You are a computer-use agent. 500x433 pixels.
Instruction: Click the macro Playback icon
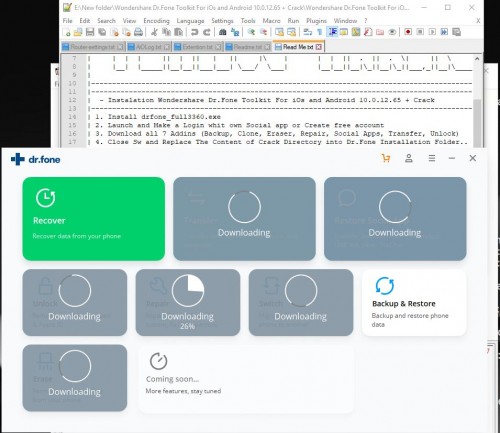click(x=432, y=32)
